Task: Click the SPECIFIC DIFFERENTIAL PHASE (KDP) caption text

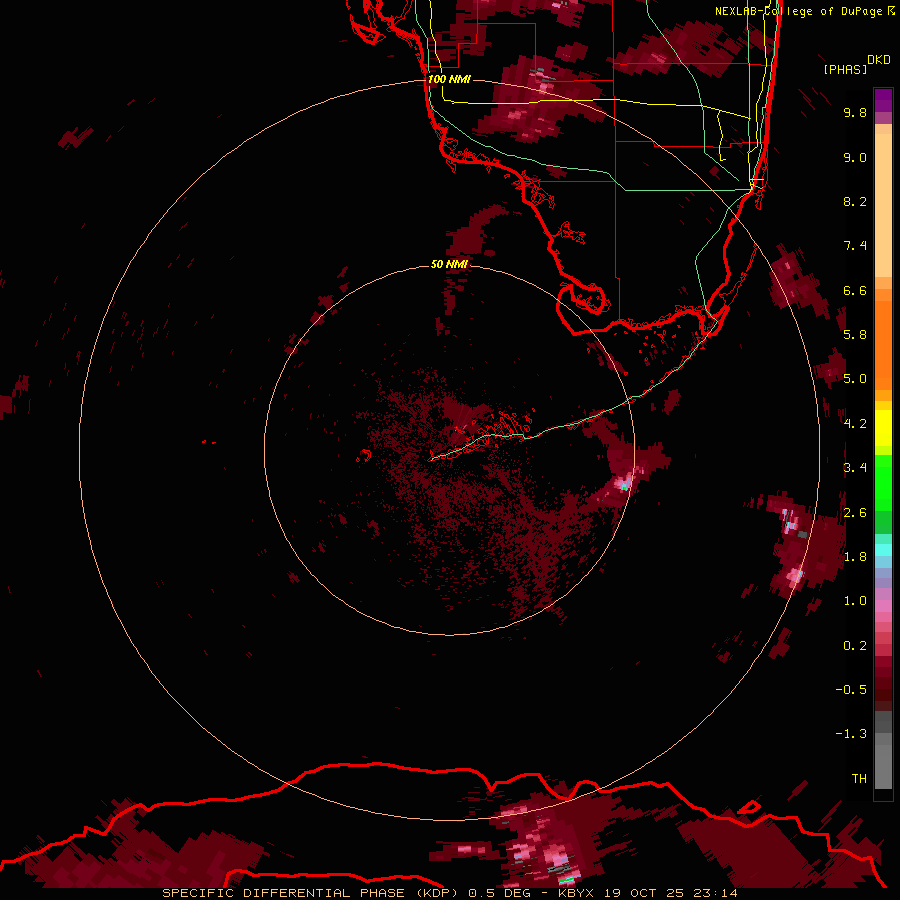Action: (310, 893)
